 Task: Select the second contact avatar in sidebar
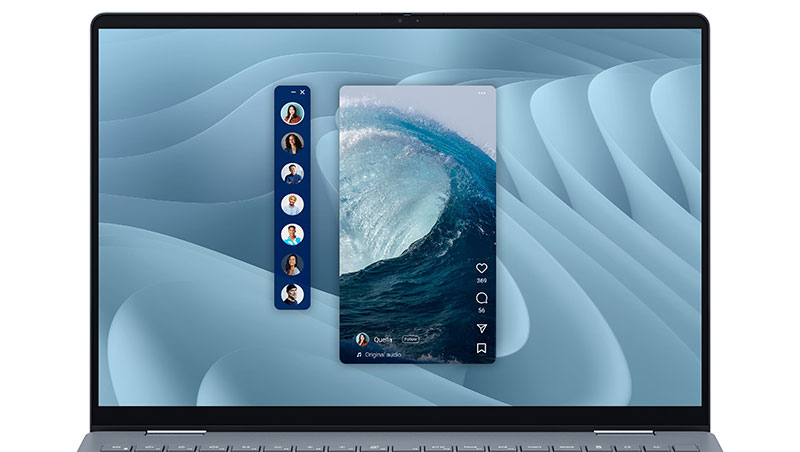[x=292, y=143]
